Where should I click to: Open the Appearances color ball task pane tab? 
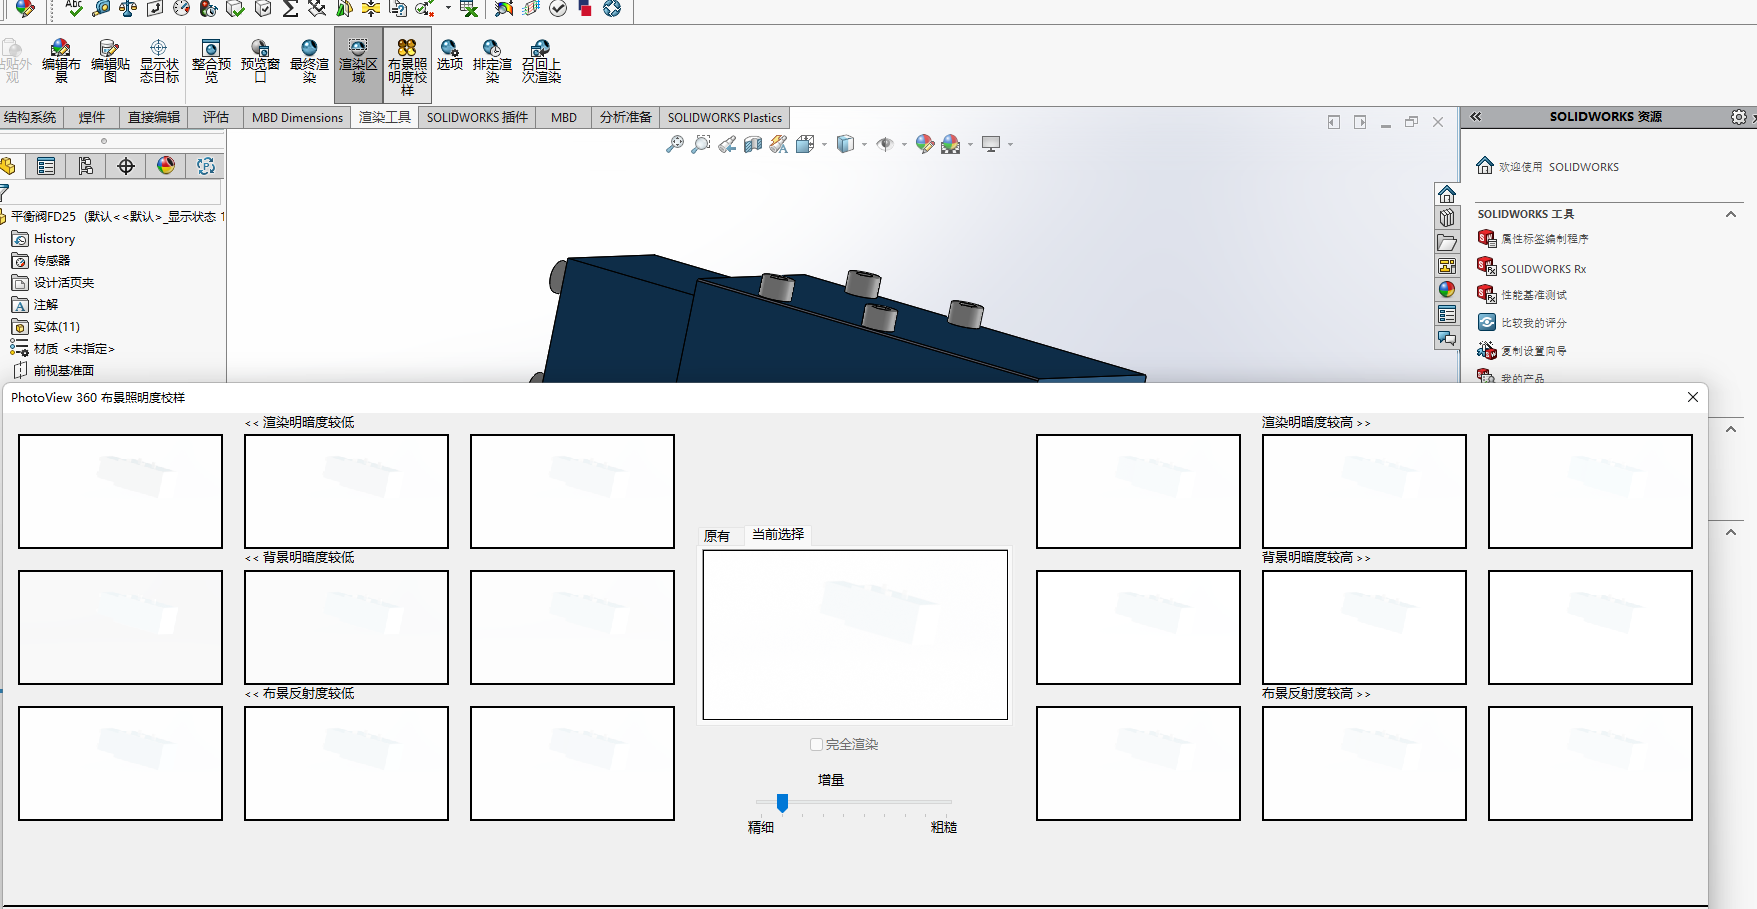1447,290
